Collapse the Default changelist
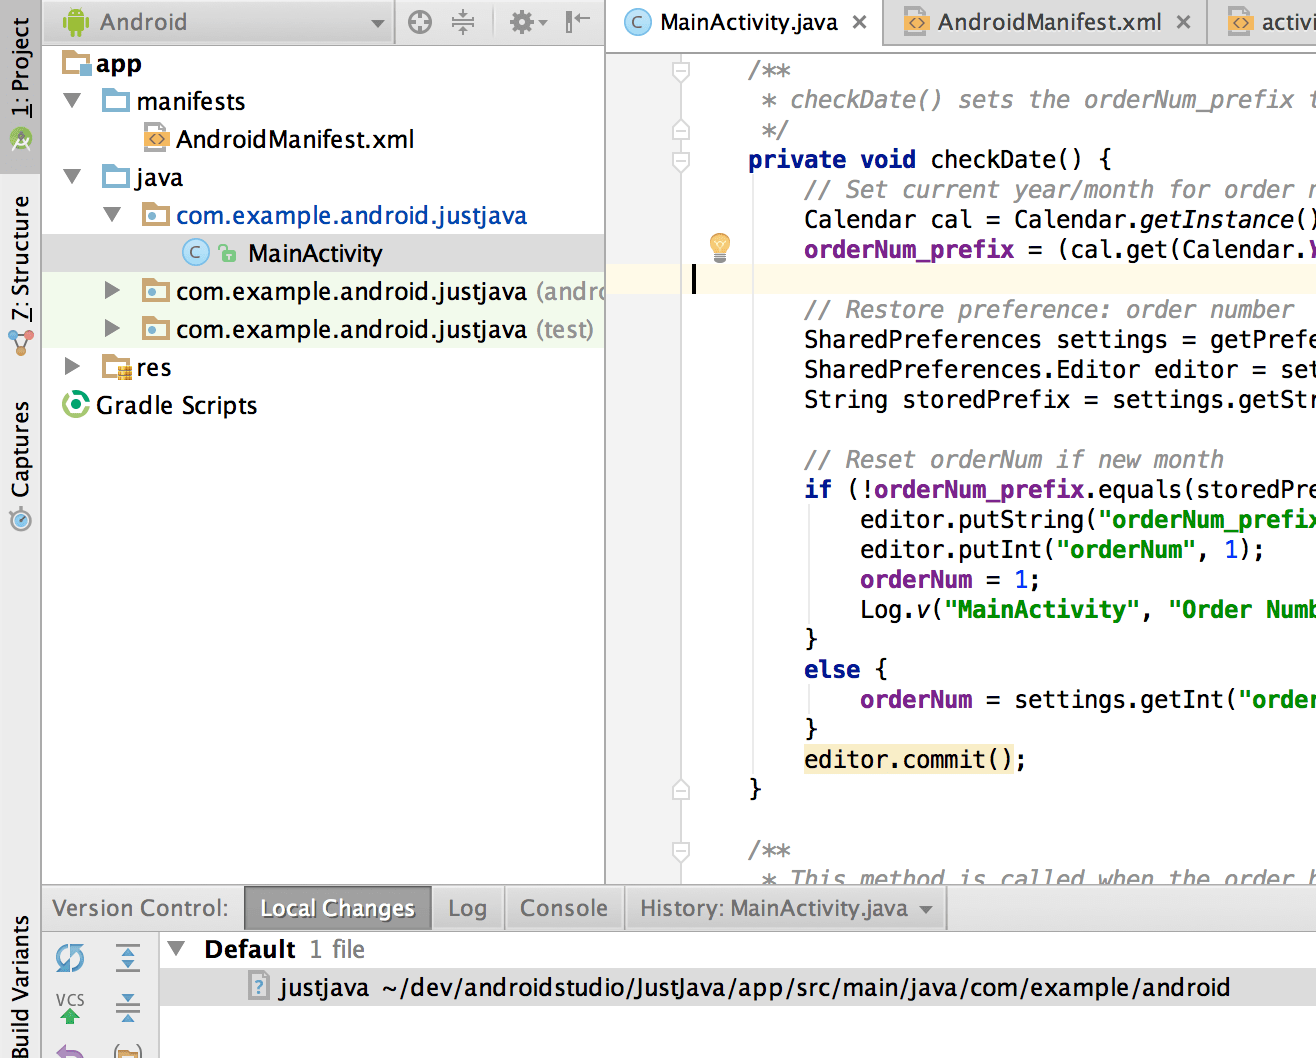This screenshot has width=1316, height=1058. coord(176,948)
